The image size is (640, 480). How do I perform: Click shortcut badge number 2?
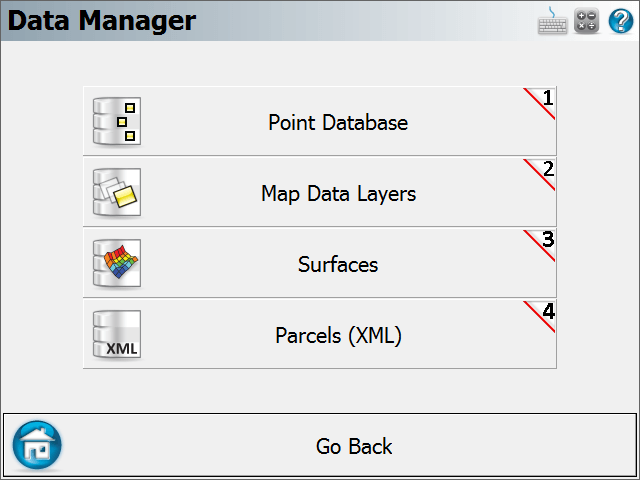point(548,169)
